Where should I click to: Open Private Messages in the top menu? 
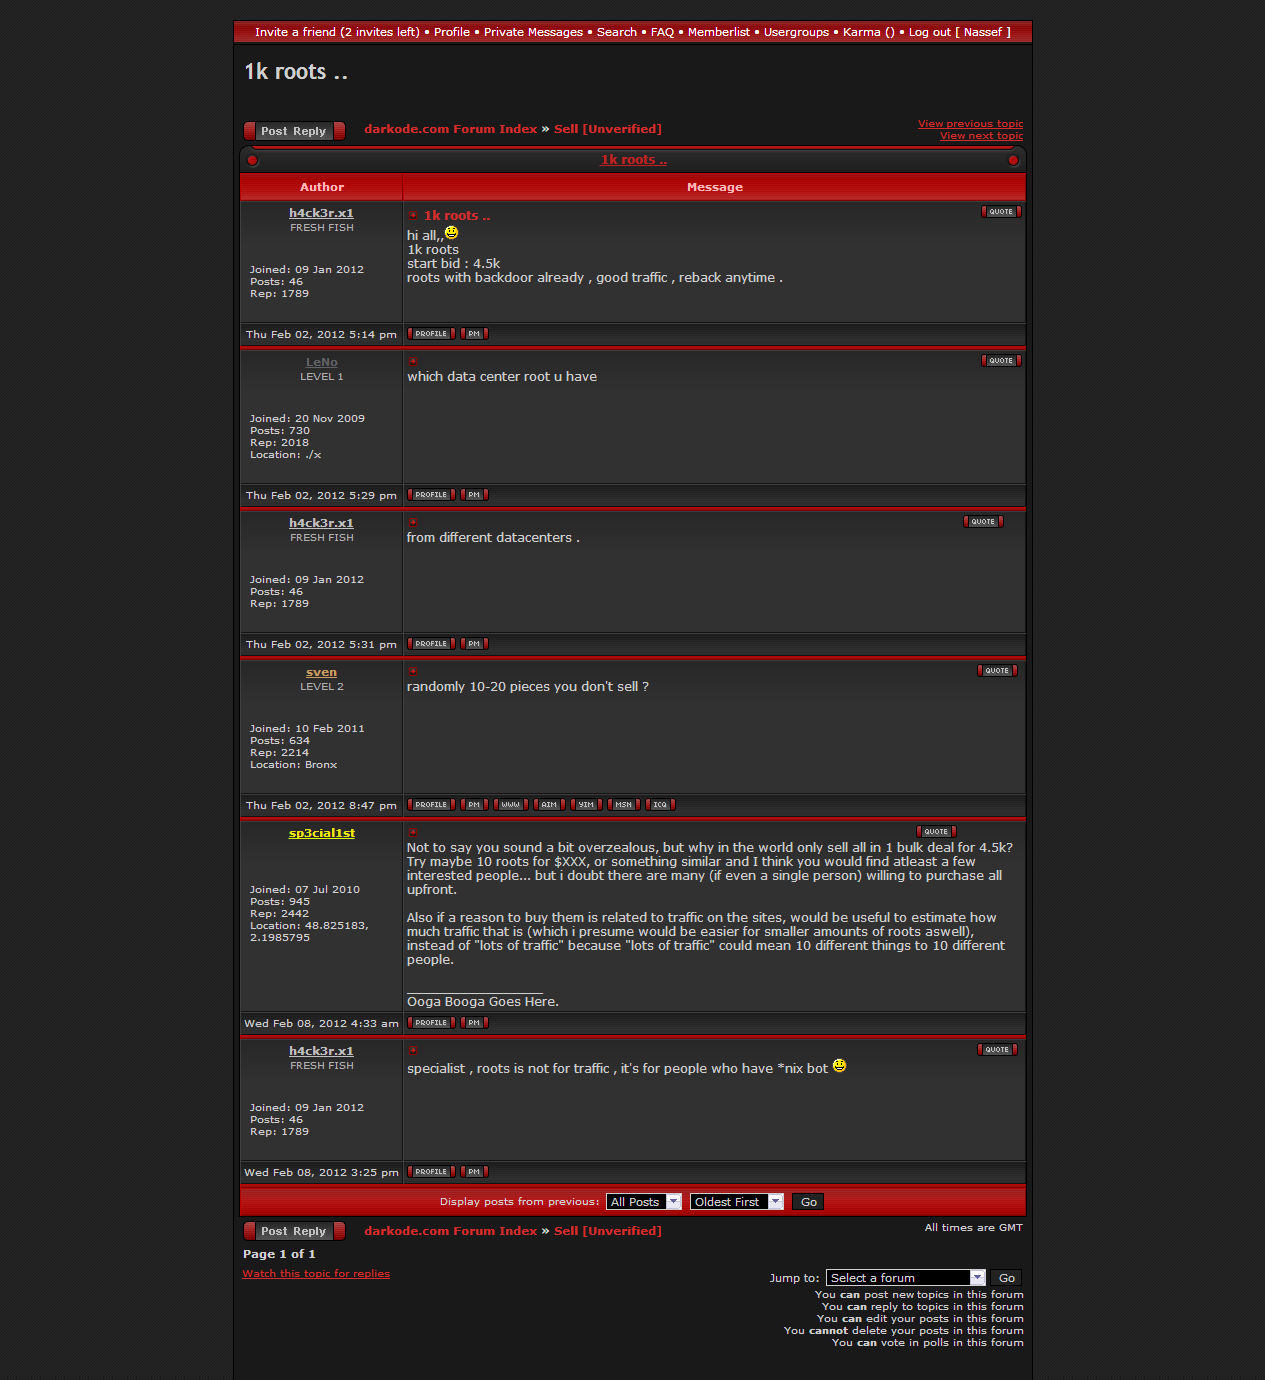[x=533, y=32]
